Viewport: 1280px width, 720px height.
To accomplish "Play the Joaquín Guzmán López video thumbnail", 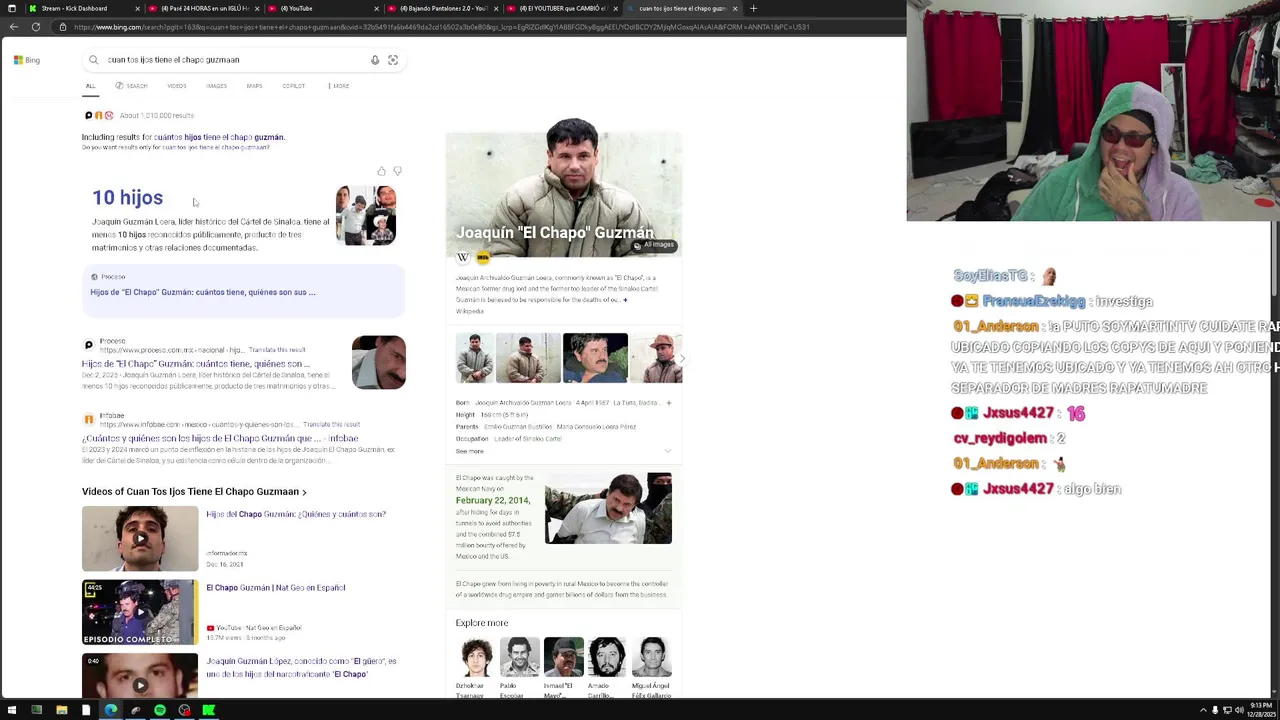I will click(x=140, y=675).
